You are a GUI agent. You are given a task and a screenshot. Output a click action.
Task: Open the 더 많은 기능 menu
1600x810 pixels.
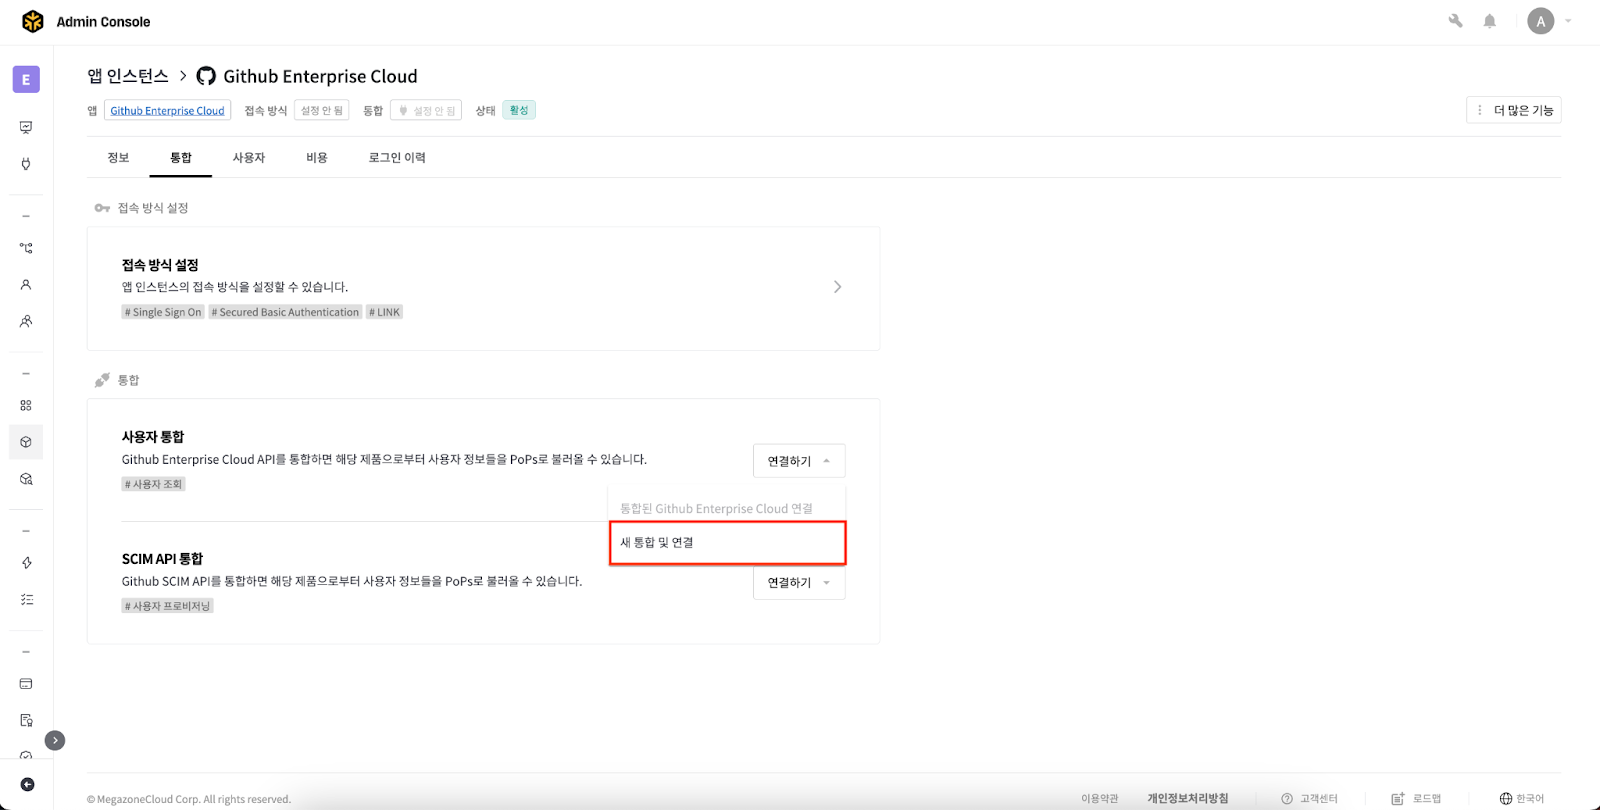pos(1514,110)
